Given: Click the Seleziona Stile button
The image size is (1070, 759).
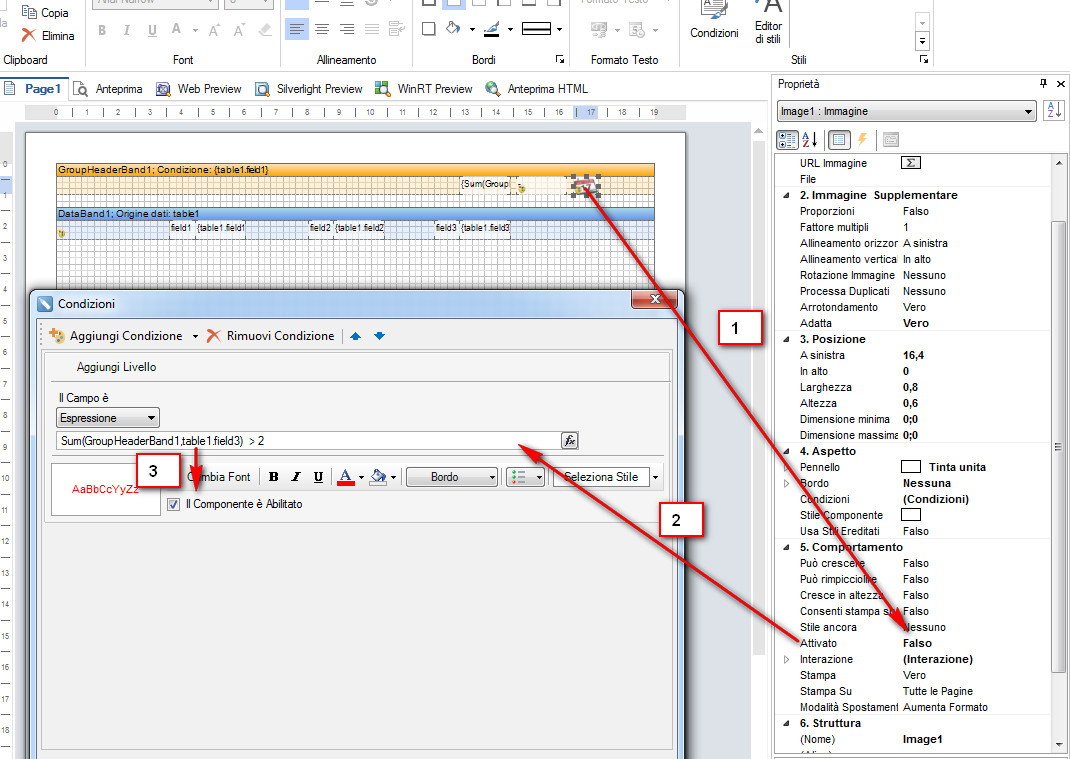Looking at the screenshot, I should 601,477.
